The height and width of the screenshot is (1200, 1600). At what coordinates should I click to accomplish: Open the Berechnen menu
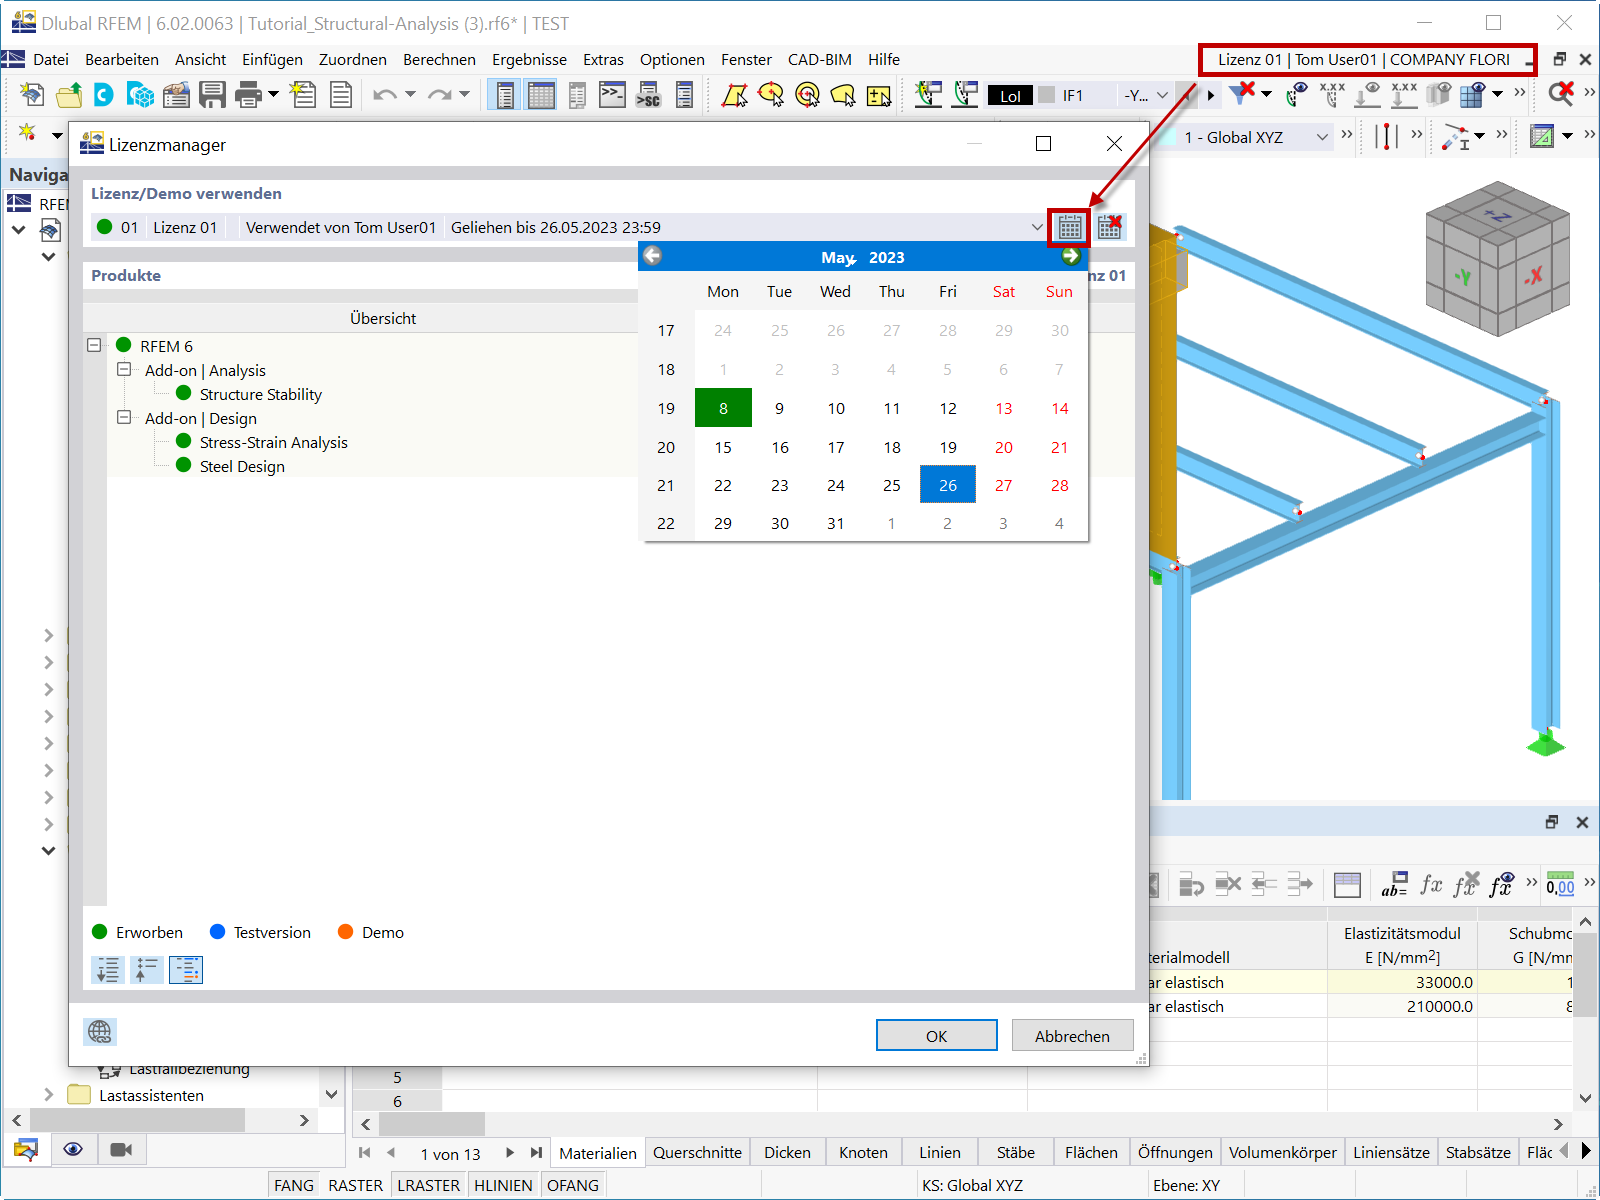(439, 59)
